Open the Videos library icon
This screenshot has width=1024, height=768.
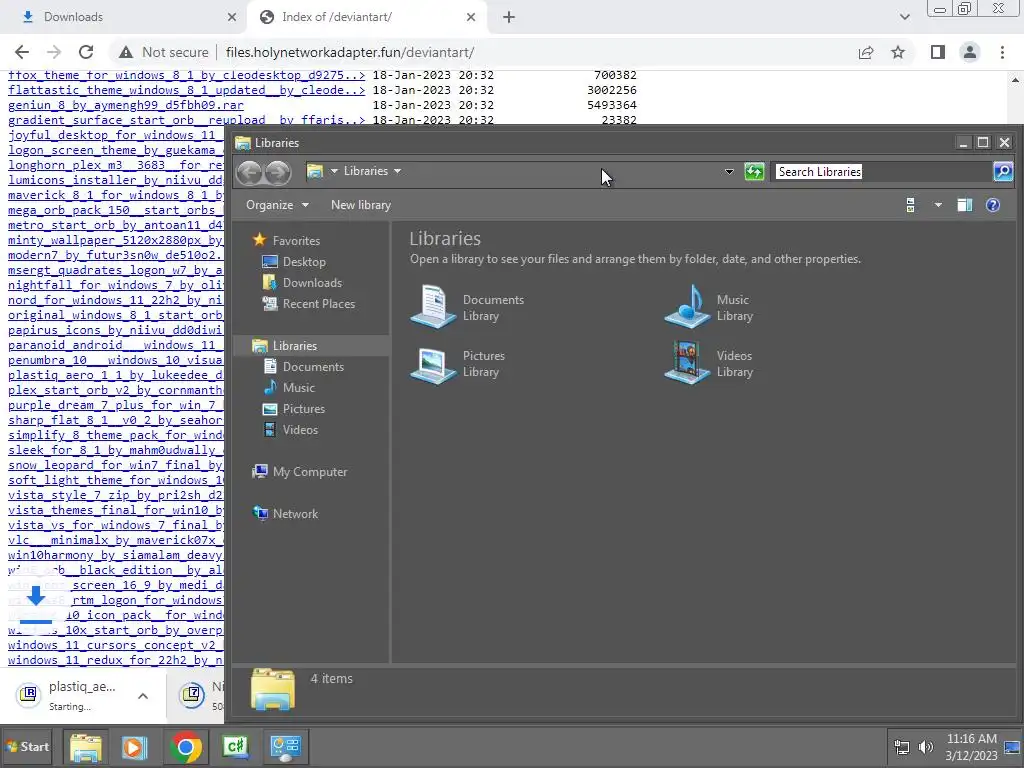687,363
